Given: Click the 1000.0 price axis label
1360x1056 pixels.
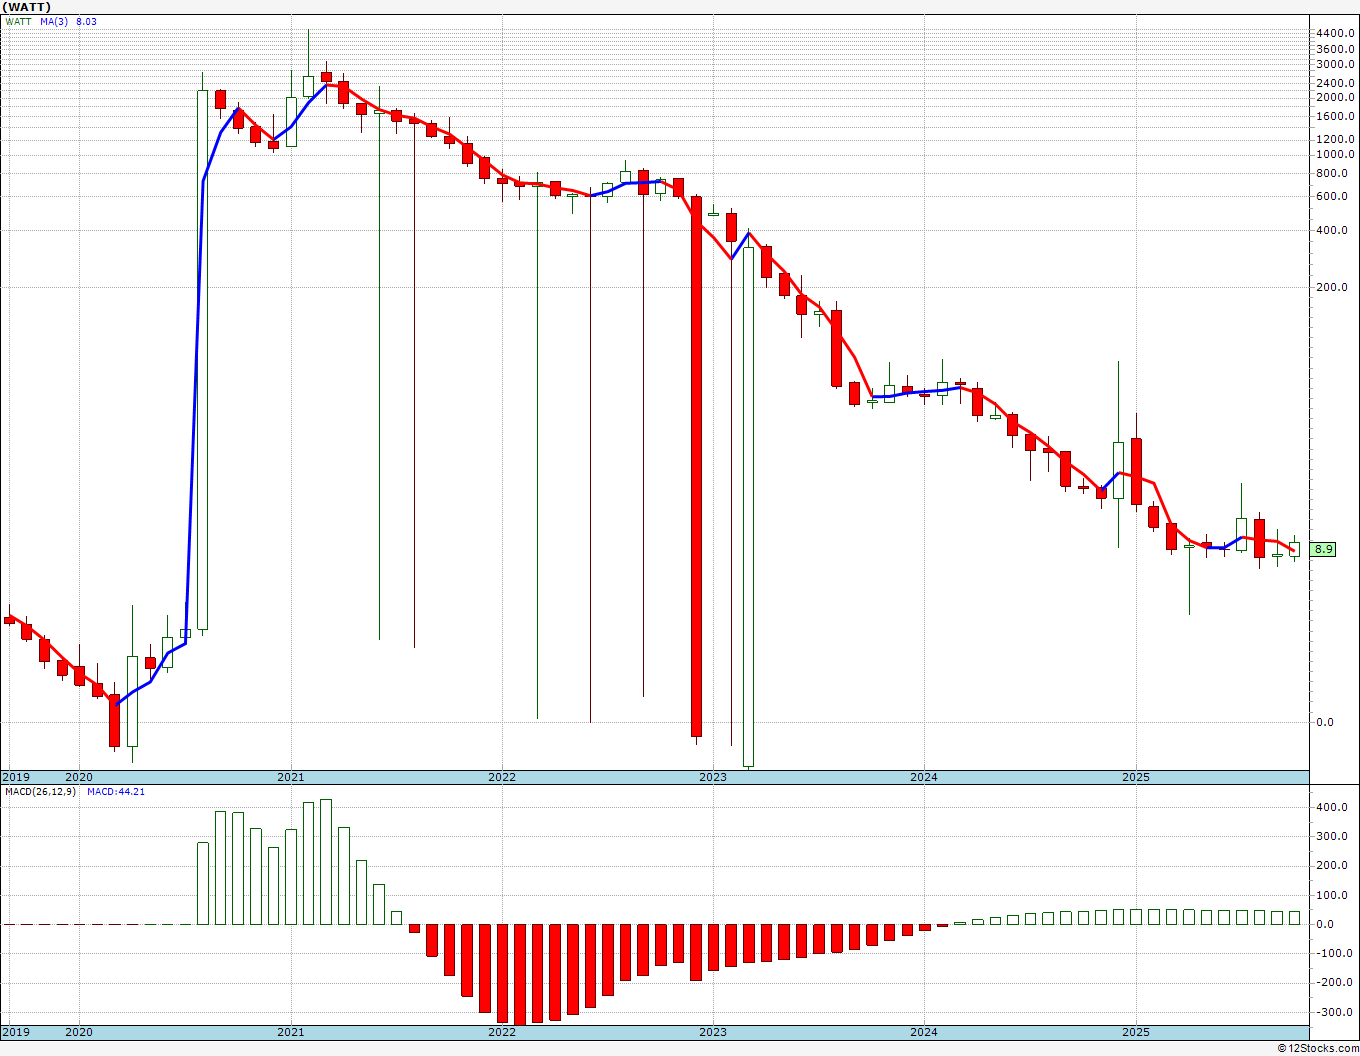Looking at the screenshot, I should pos(1336,154).
